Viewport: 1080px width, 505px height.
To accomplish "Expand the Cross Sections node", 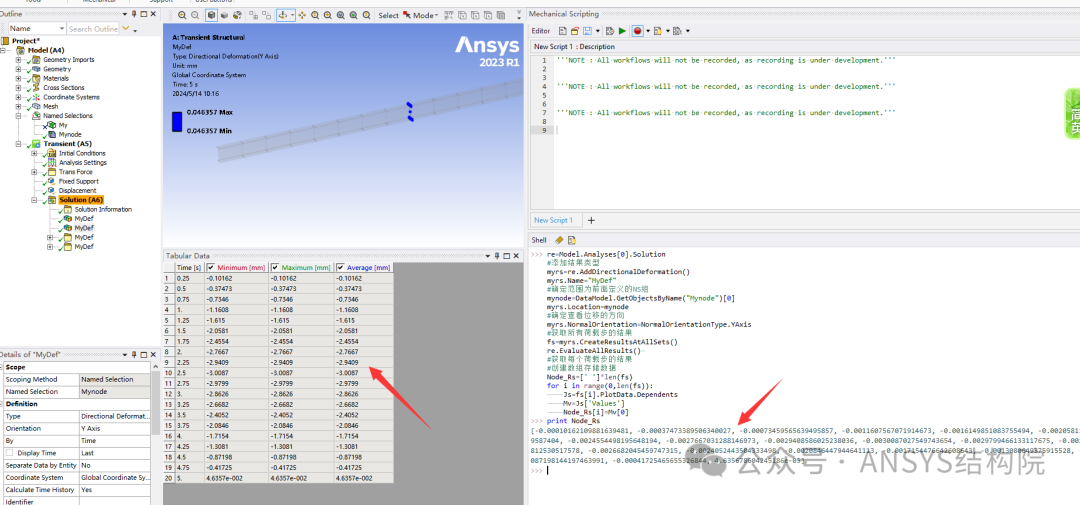I will (19, 87).
